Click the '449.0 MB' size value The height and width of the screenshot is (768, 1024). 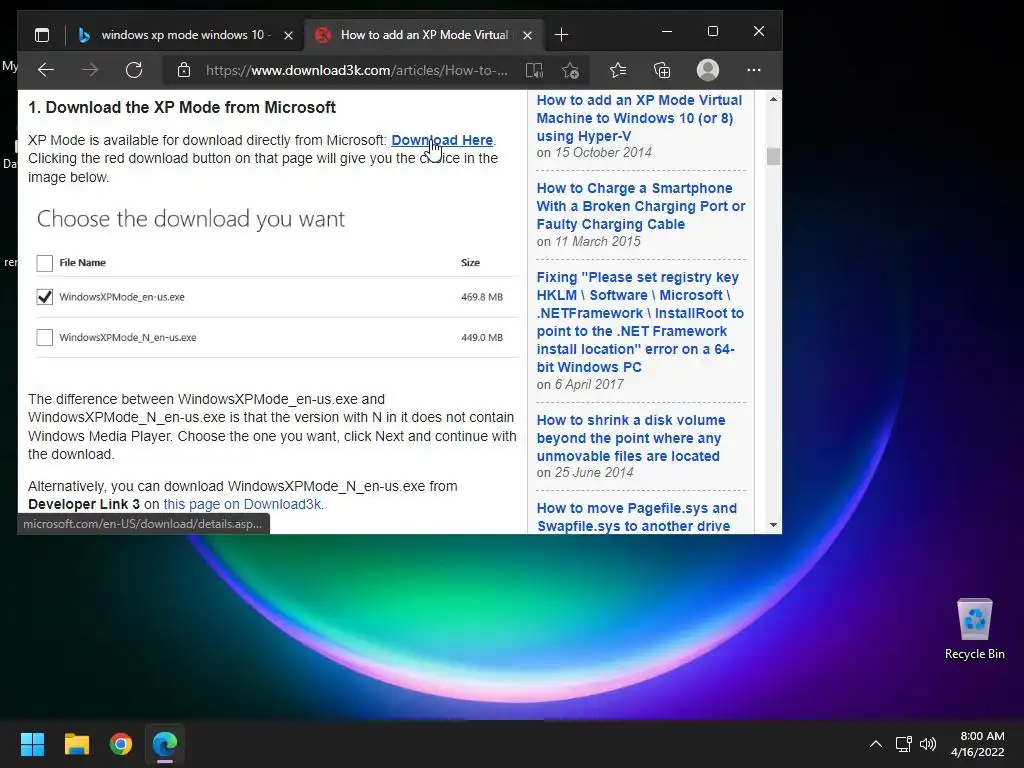point(482,338)
